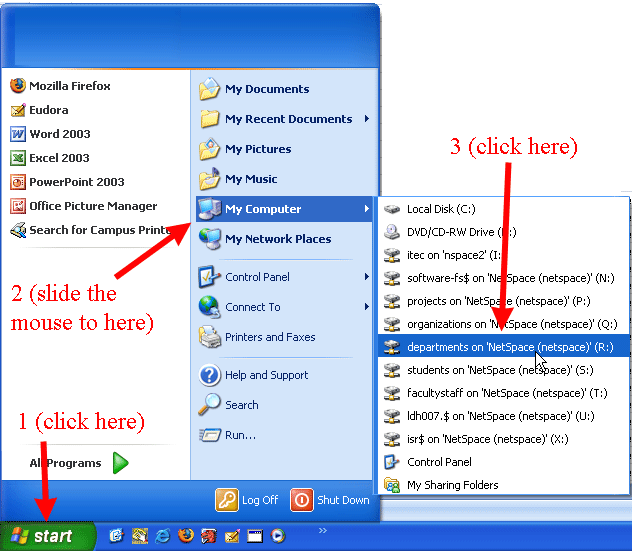Open software-fs$ on NetSpace (N:) drive
The width and height of the screenshot is (632, 551).
point(504,278)
